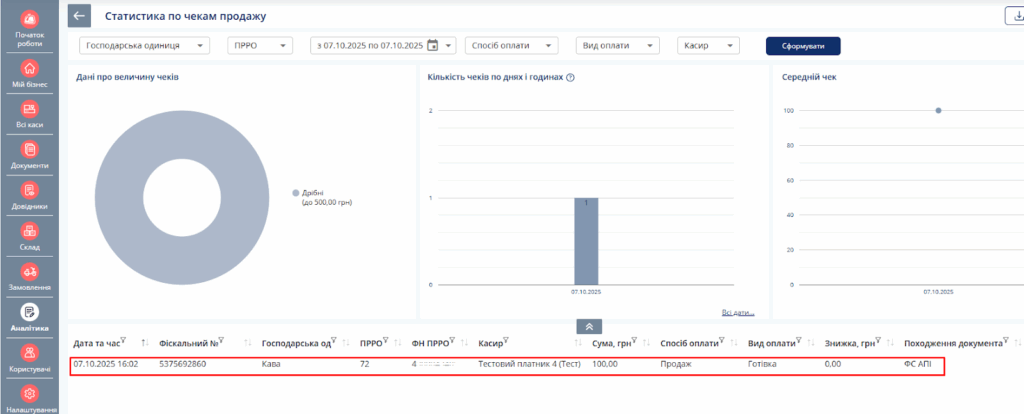Open Всі каси in sidebar
Image resolution: width=1024 pixels, height=414 pixels.
(x=29, y=114)
